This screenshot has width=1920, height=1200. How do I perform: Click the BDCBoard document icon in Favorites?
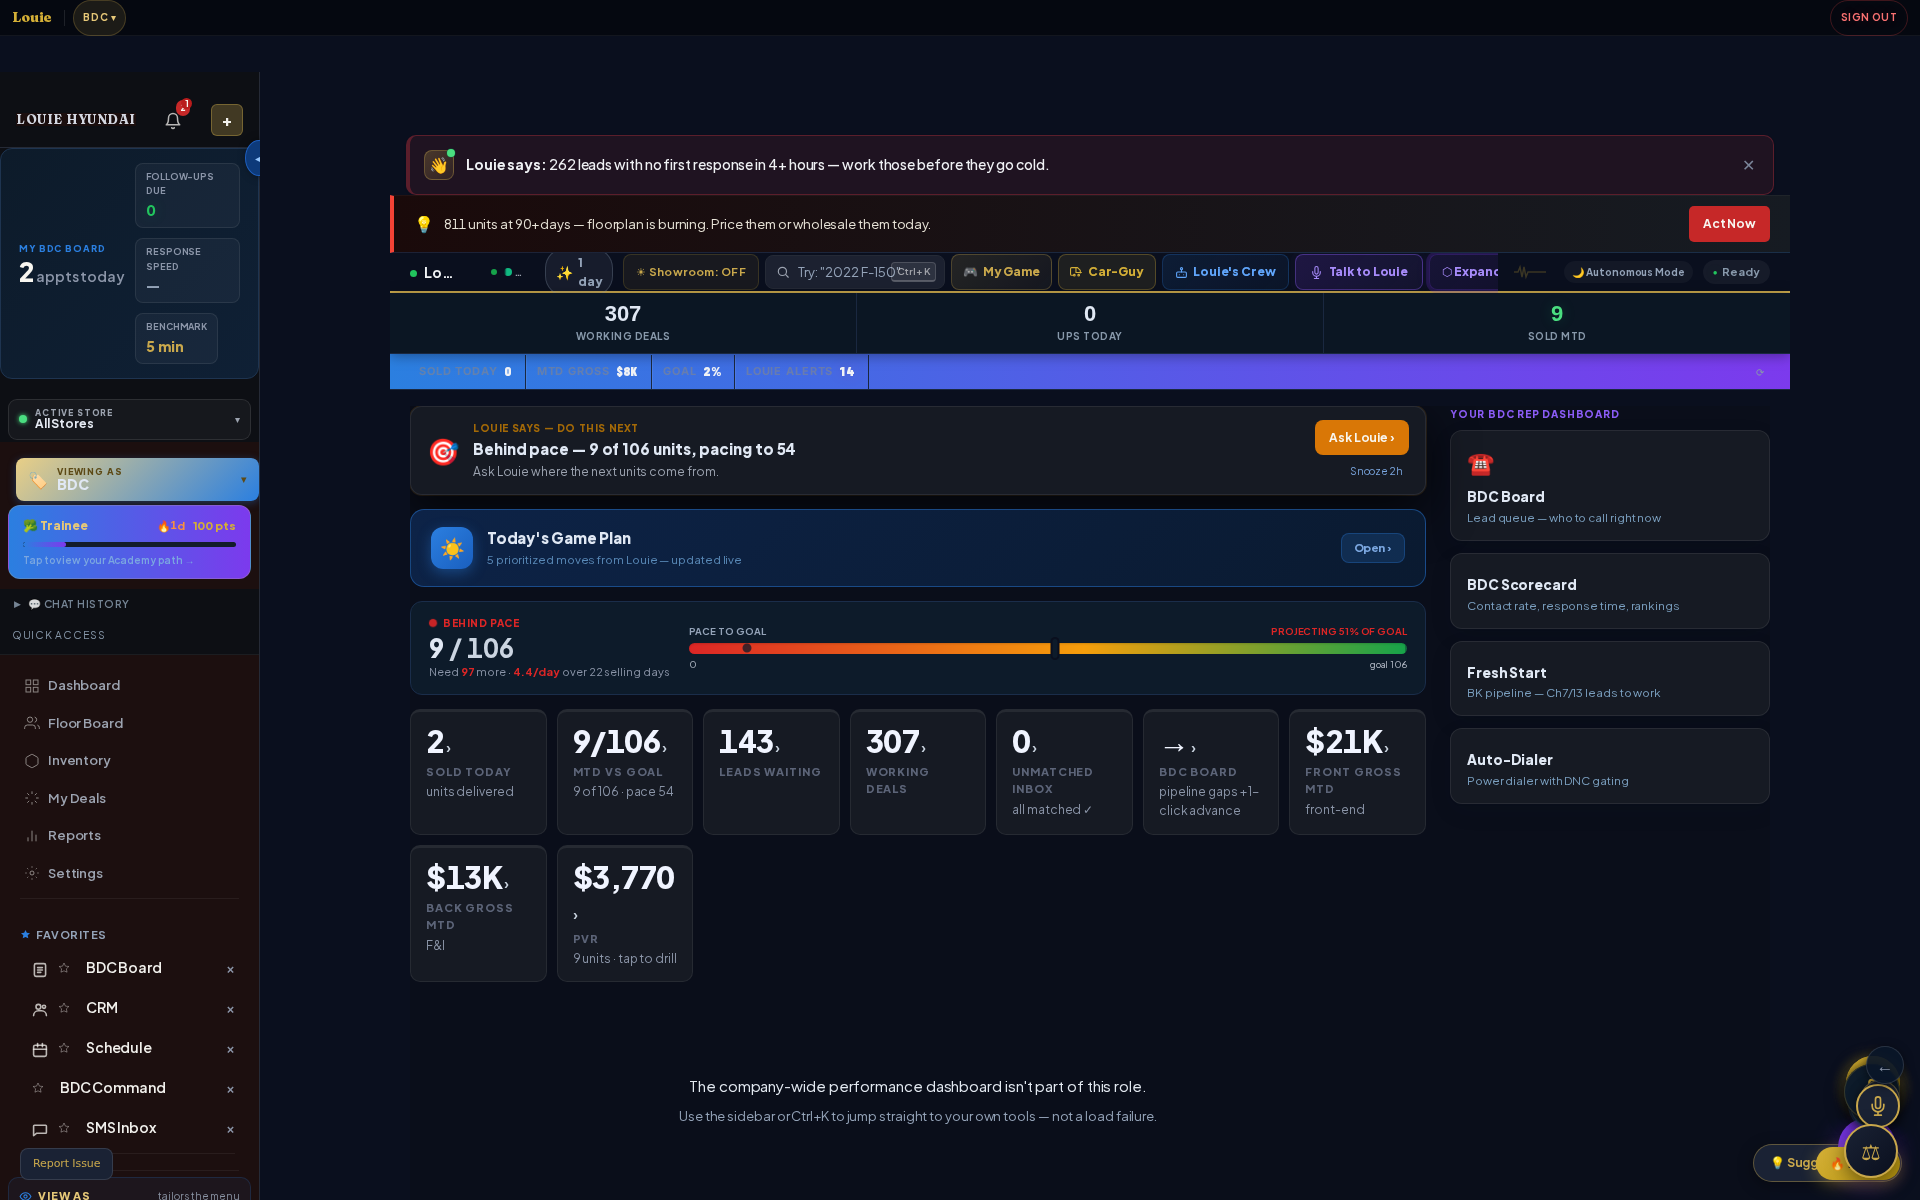[40, 970]
